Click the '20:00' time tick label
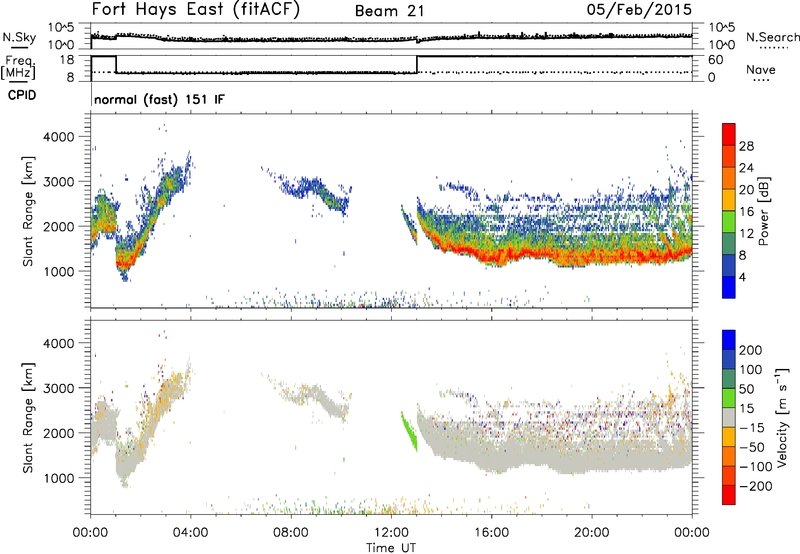Screen dimensions: 800x554 (x=591, y=533)
